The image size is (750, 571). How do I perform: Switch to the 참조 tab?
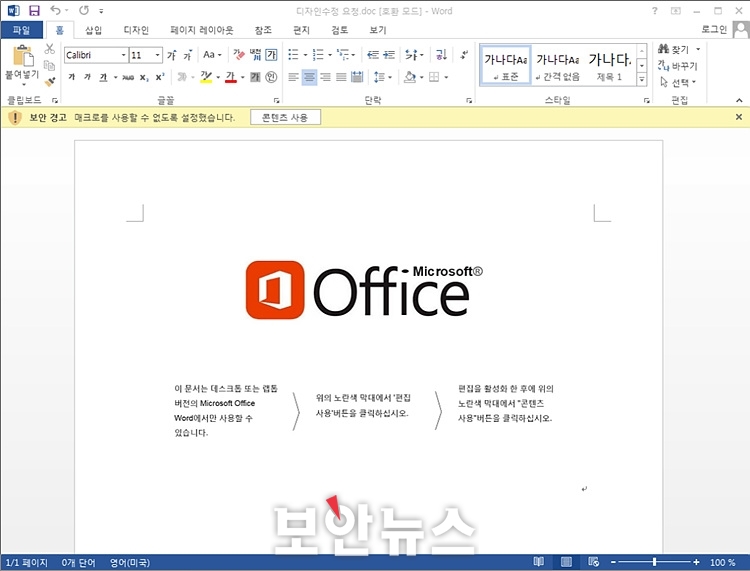pos(263,30)
